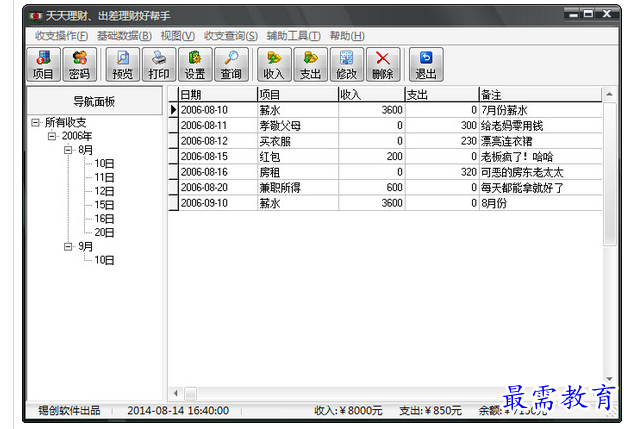Open the 辅助工具(T) menu

click(293, 36)
